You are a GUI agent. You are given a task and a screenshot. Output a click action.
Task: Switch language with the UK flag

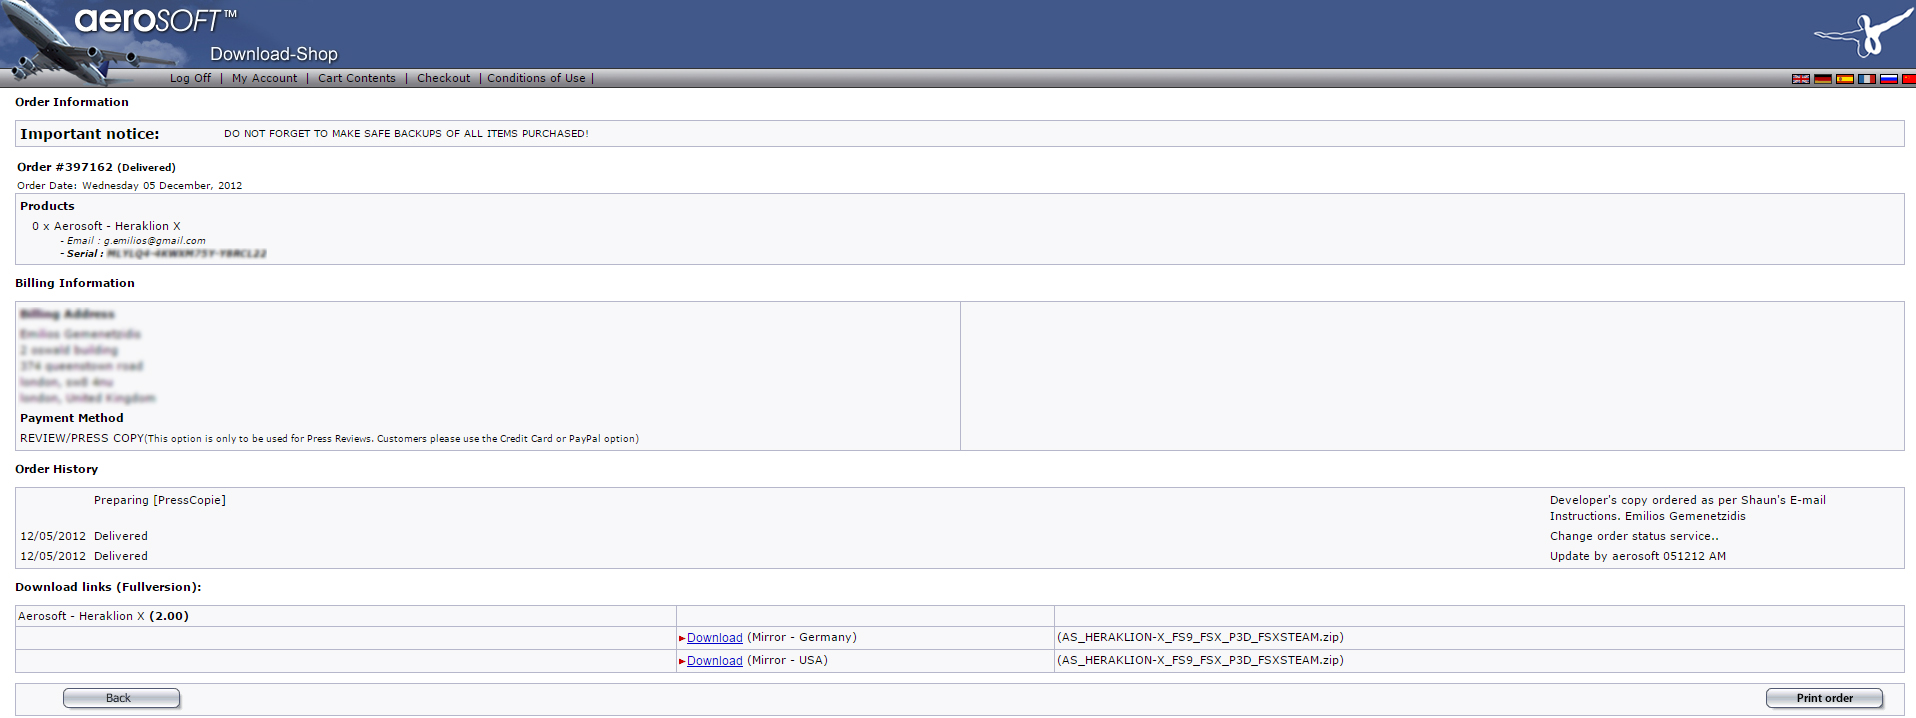click(x=1800, y=79)
